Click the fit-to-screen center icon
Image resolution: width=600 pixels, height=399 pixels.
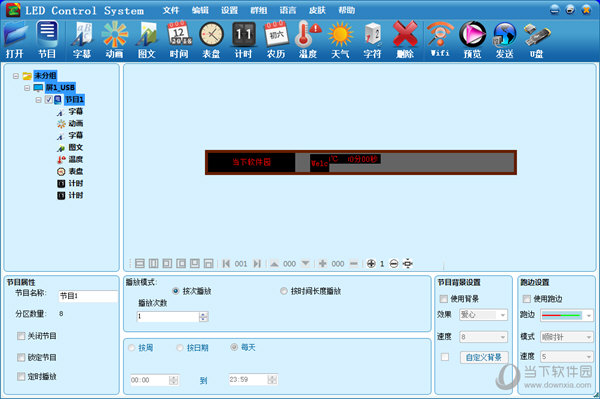tap(408, 264)
